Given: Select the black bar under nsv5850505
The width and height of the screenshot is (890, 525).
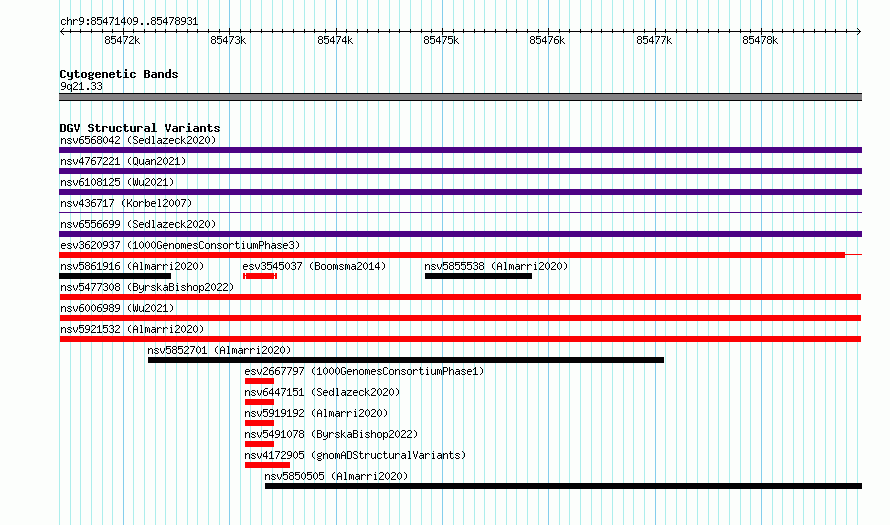Looking at the screenshot, I should click(563, 486).
